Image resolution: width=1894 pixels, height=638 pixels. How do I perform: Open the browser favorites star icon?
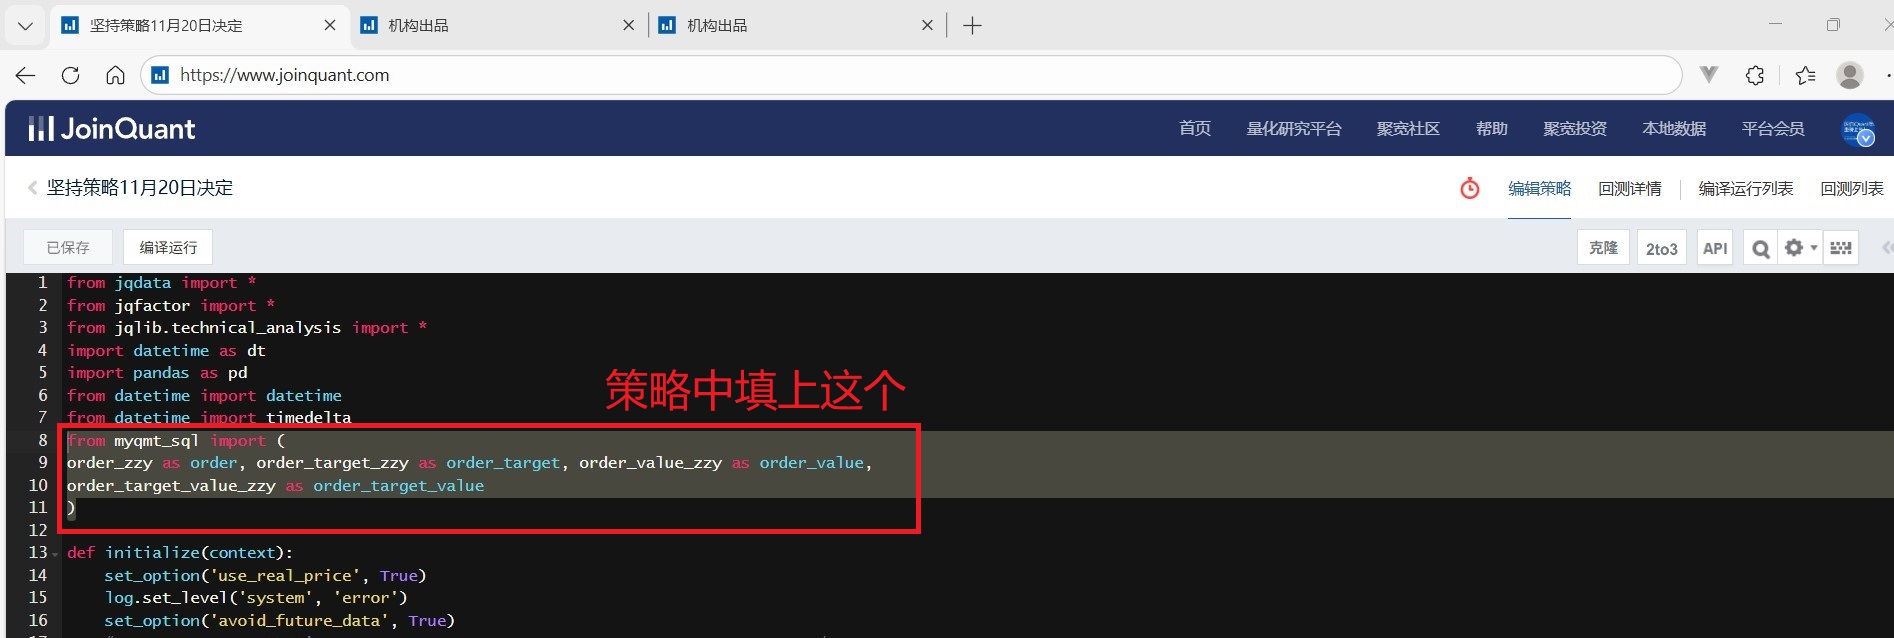pyautogui.click(x=1805, y=75)
